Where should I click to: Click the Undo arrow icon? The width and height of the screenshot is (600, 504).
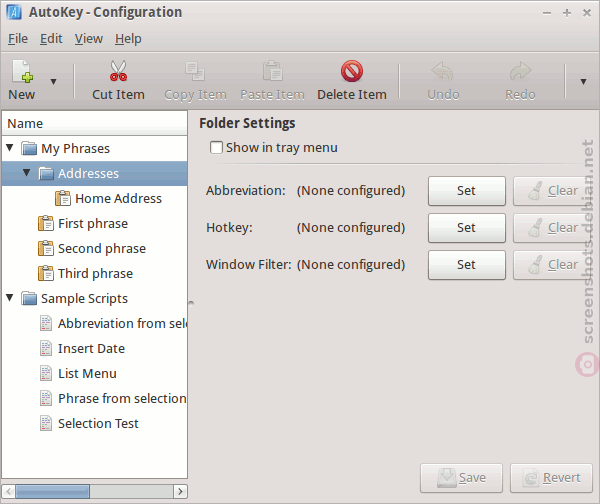point(443,71)
